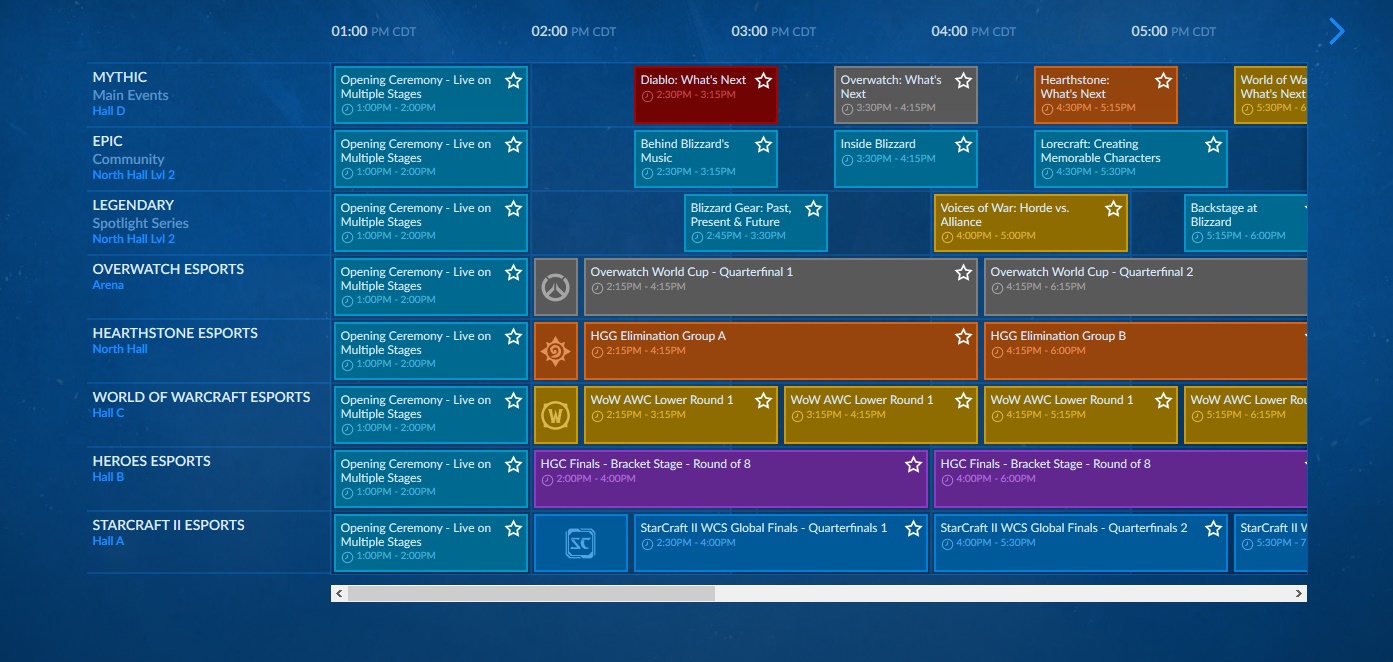Screen dimensions: 1393x662
Task: Click the Overwatch logo icon
Action: pos(556,287)
